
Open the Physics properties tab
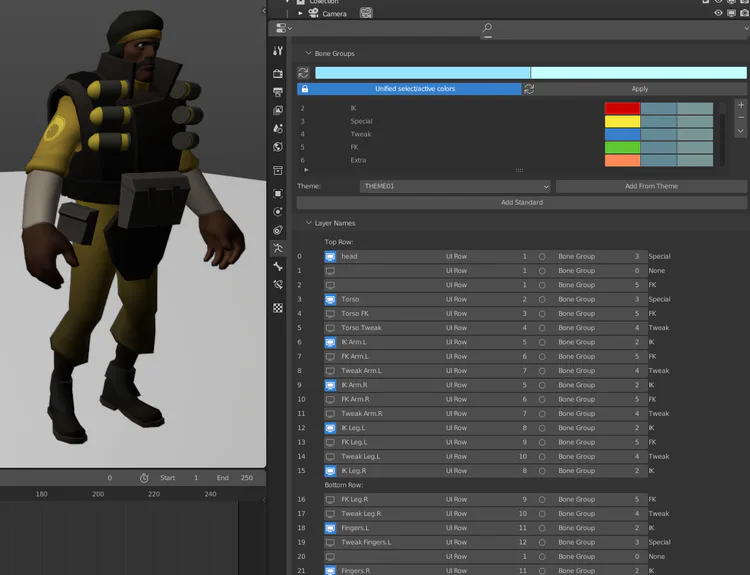click(278, 211)
